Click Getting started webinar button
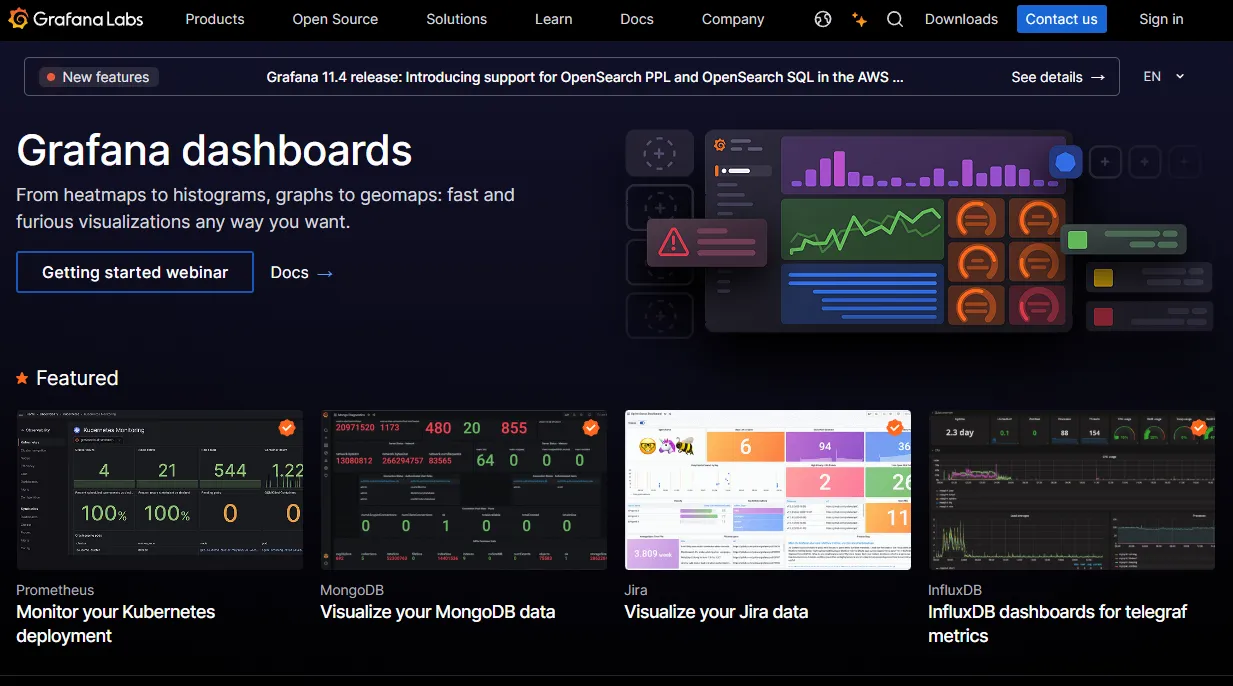Screen dimensions: 1233x686 (135, 272)
